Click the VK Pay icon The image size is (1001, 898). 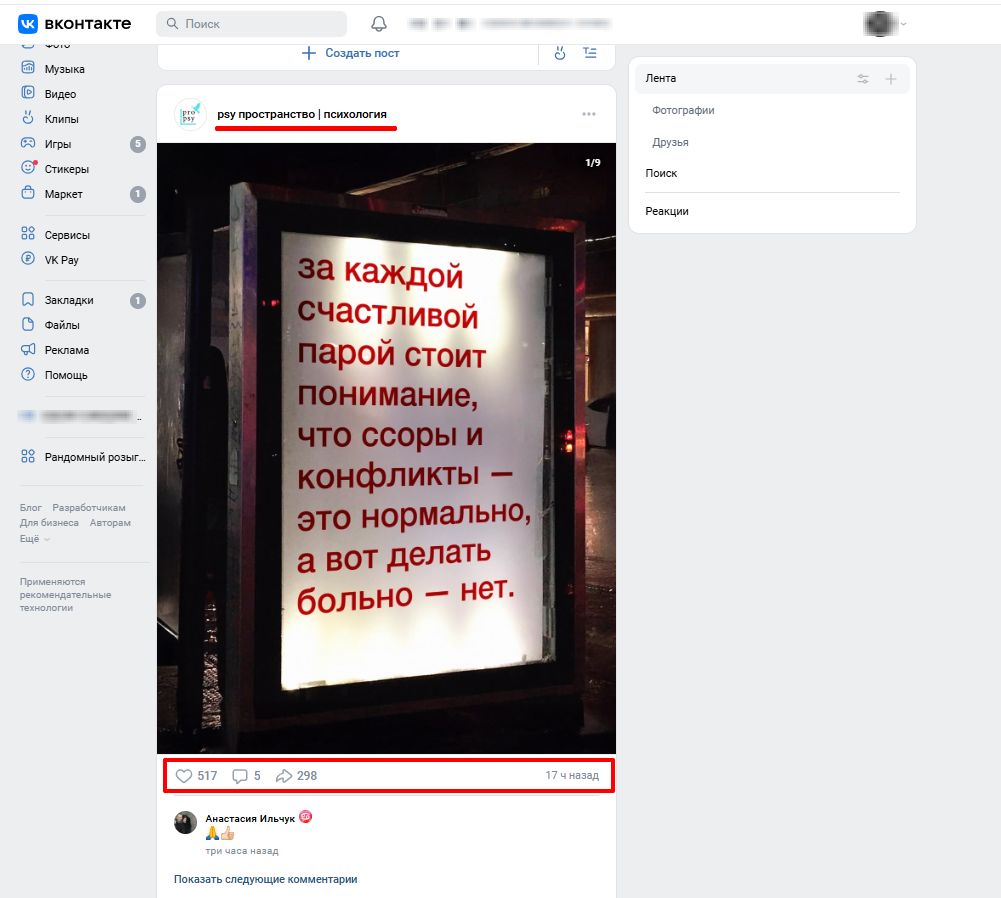click(x=28, y=258)
